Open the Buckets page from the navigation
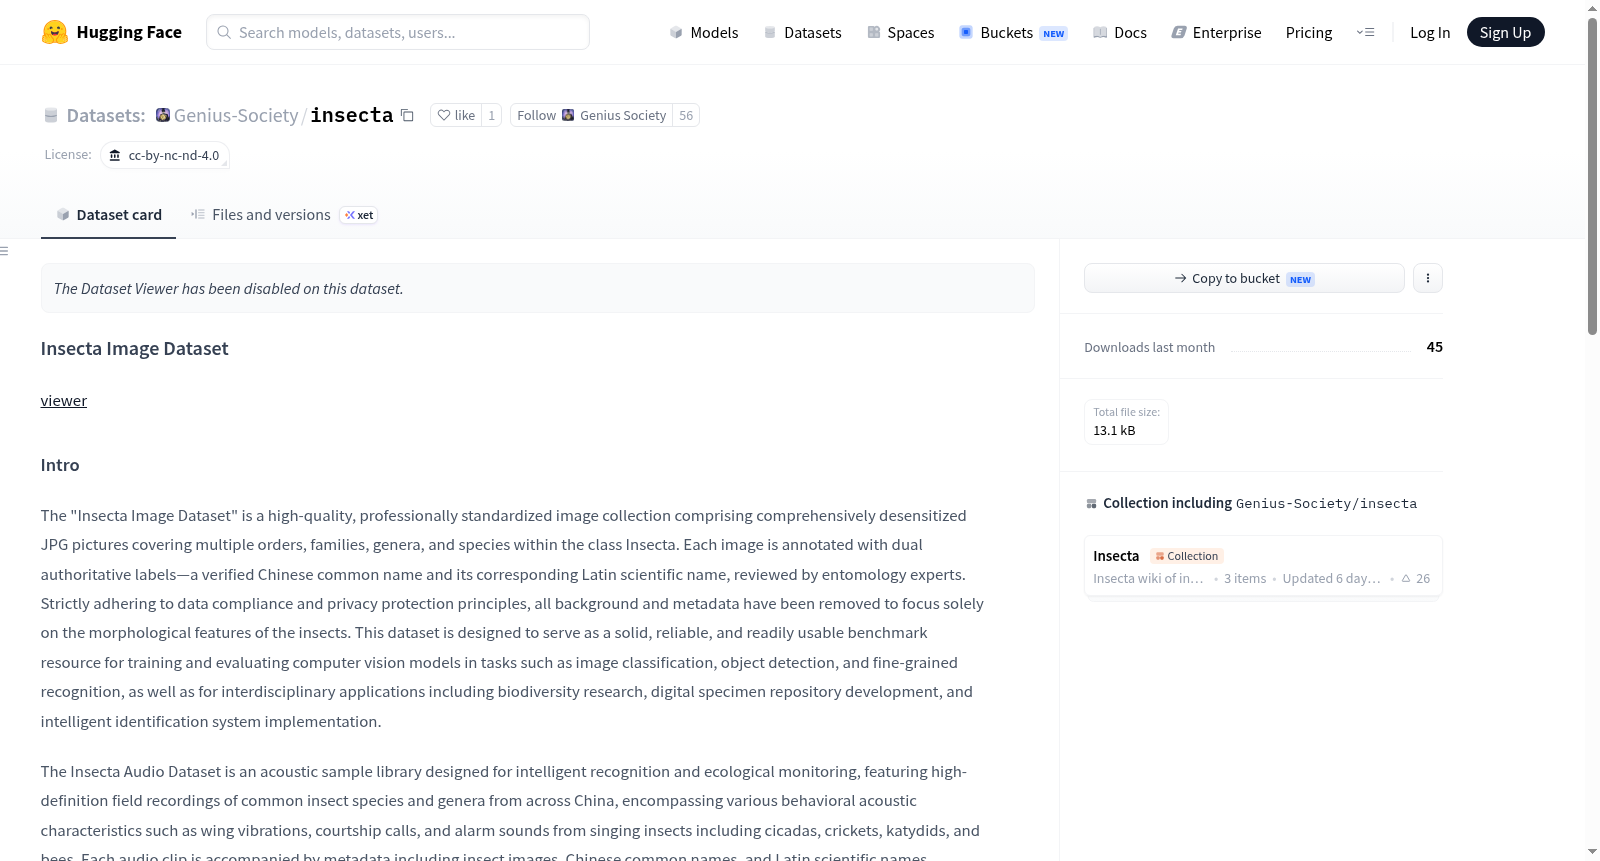The width and height of the screenshot is (1600, 861). pos(1013,32)
